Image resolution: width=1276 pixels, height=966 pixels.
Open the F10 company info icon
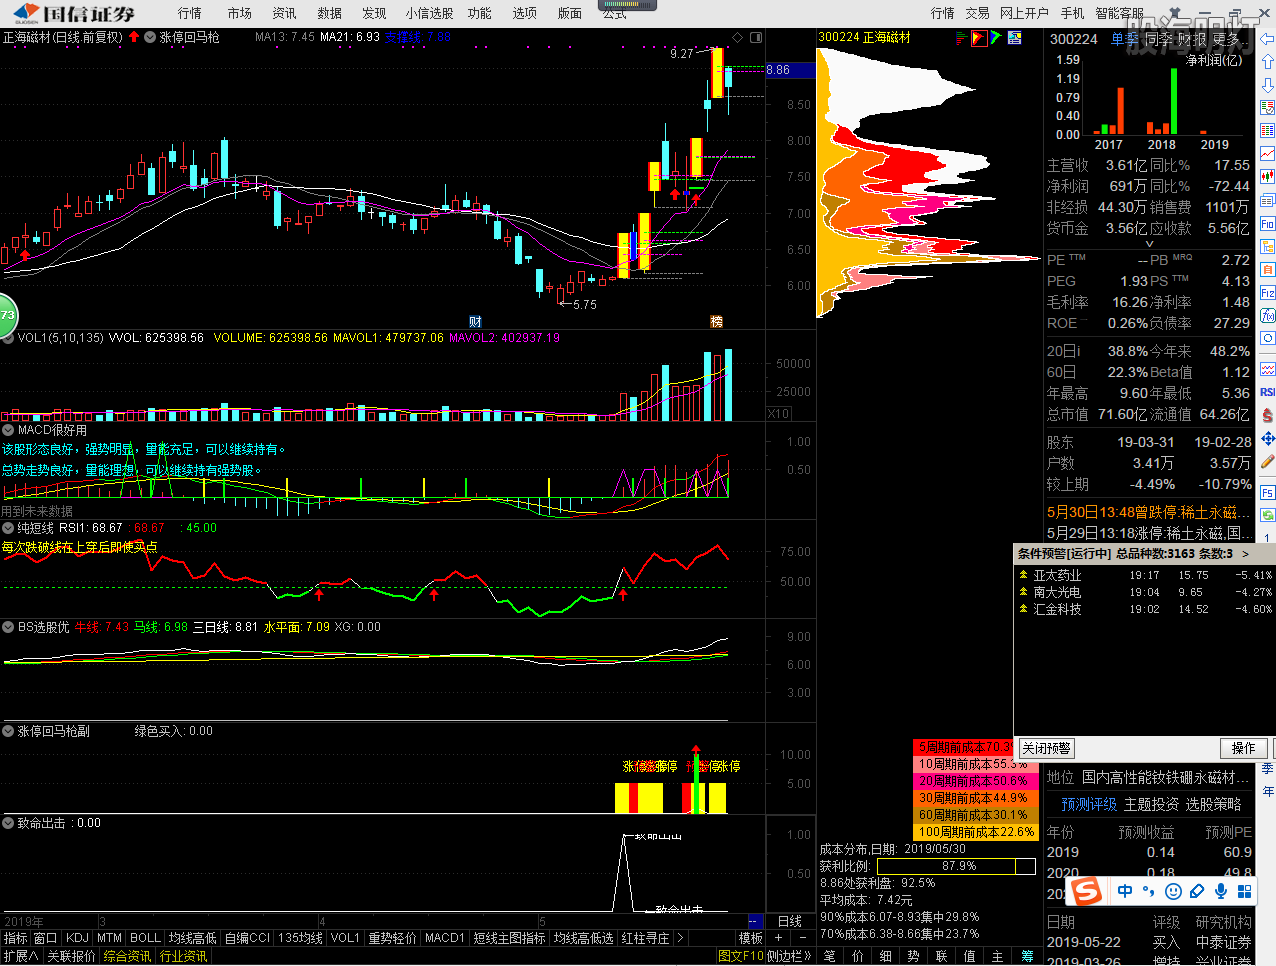click(1267, 223)
